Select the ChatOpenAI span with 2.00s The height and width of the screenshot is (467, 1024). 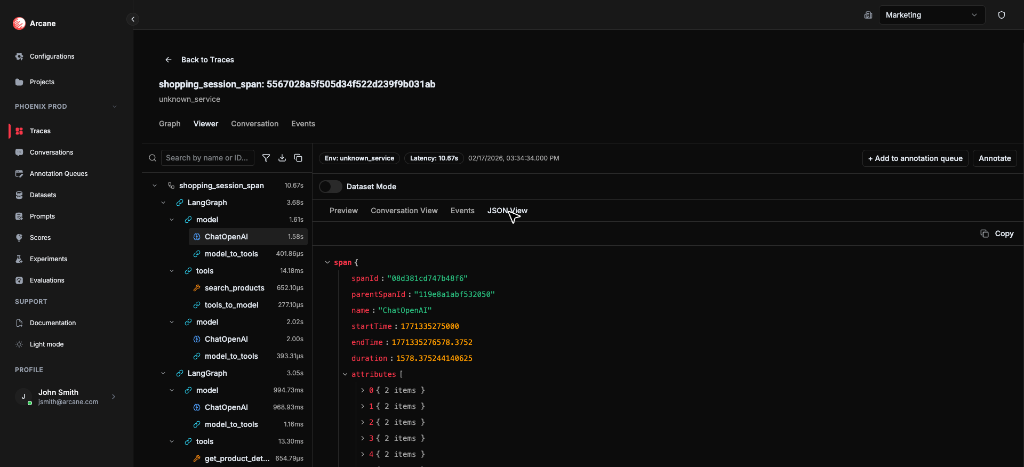[246, 339]
